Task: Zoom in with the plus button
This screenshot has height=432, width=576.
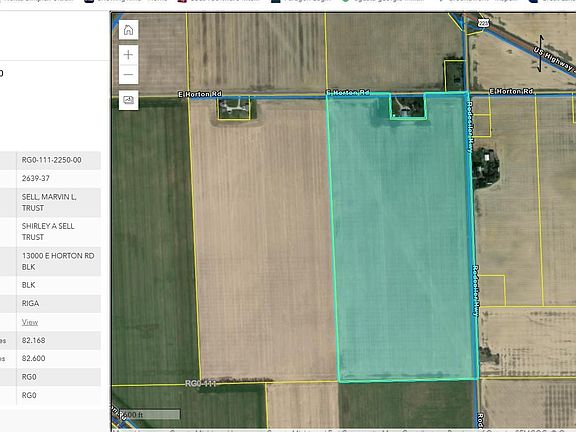Action: coord(128,55)
